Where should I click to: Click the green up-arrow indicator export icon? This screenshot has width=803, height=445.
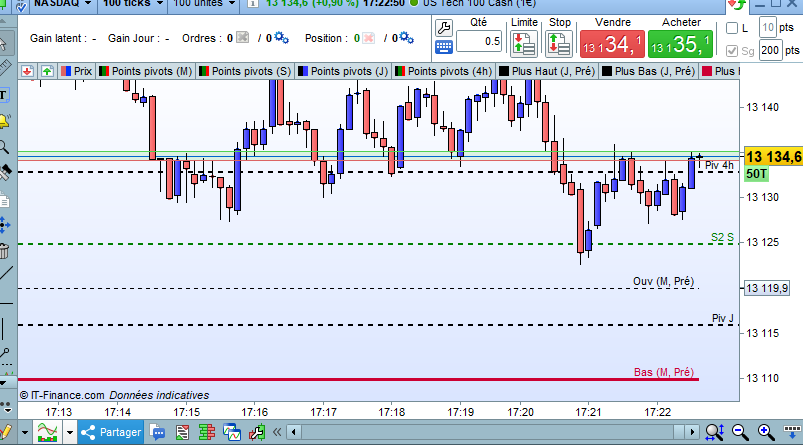coord(47,71)
